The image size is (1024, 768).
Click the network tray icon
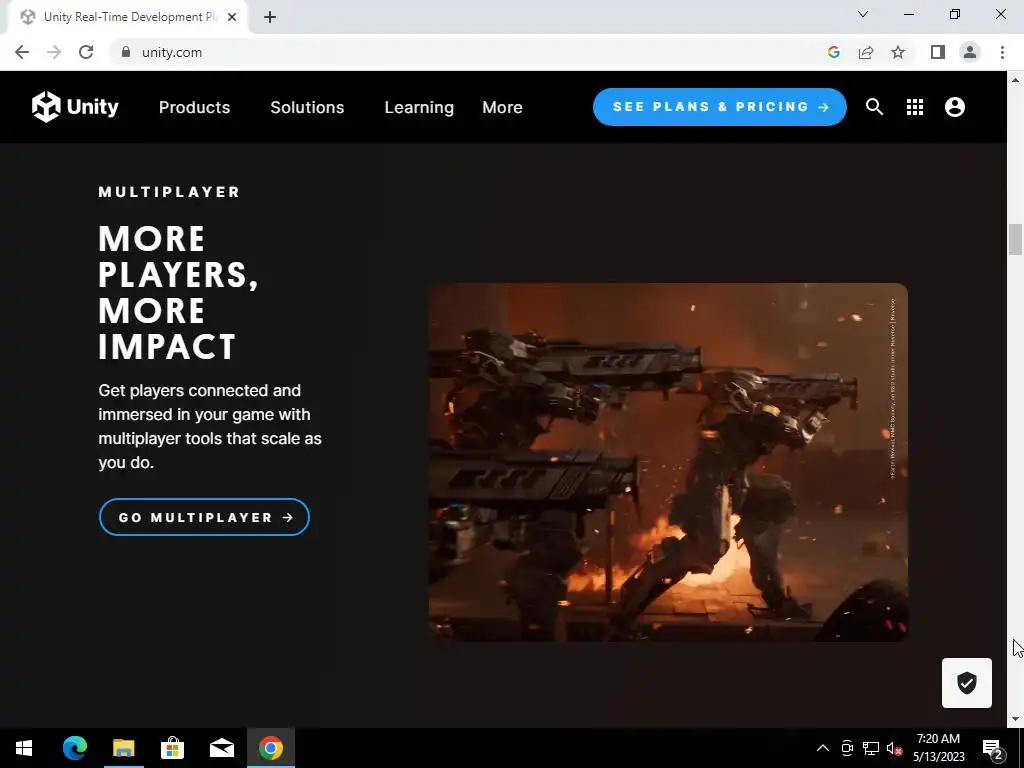pos(871,748)
